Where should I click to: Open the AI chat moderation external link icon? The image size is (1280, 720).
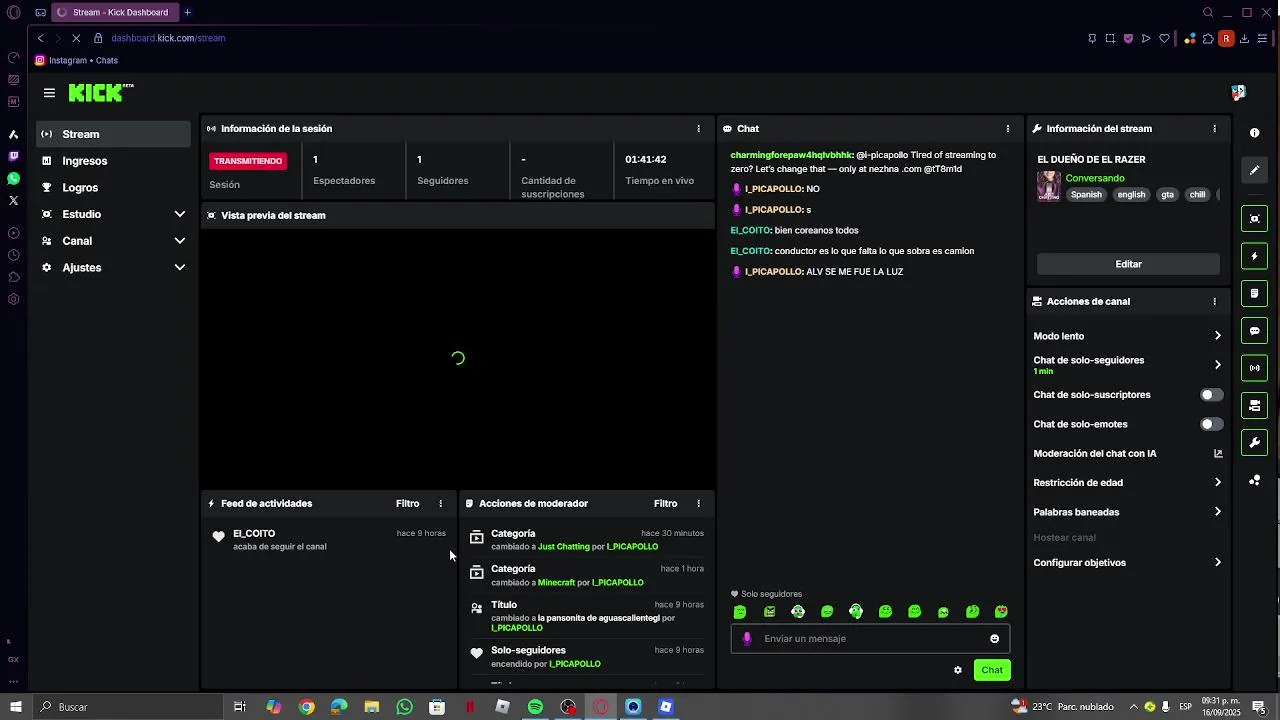pyautogui.click(x=1218, y=453)
